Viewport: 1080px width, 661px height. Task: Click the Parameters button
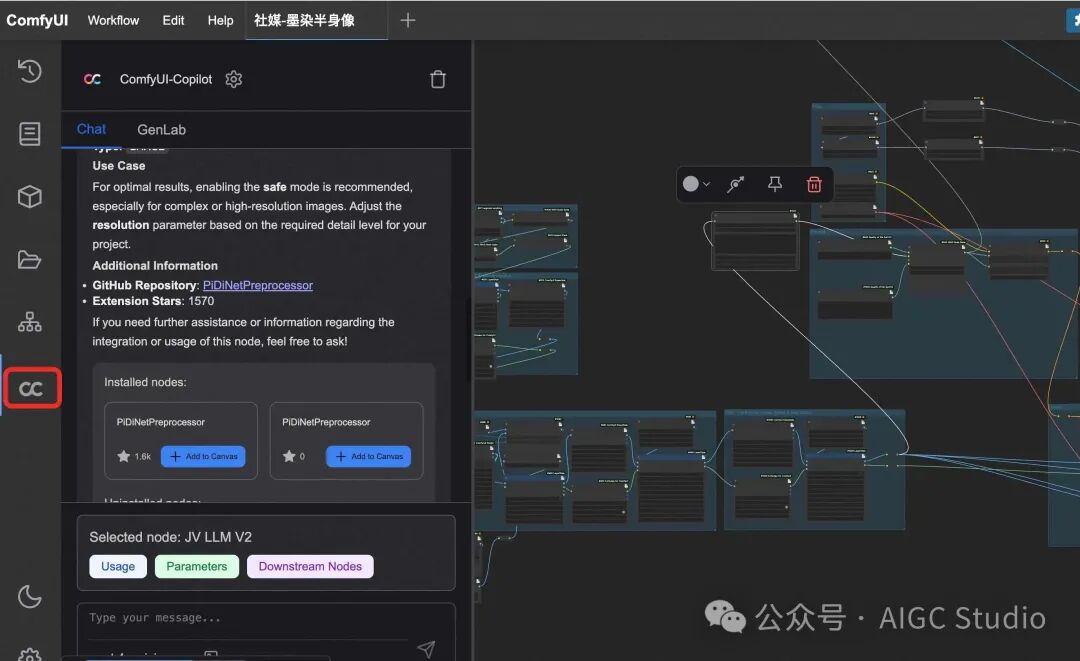pos(196,566)
